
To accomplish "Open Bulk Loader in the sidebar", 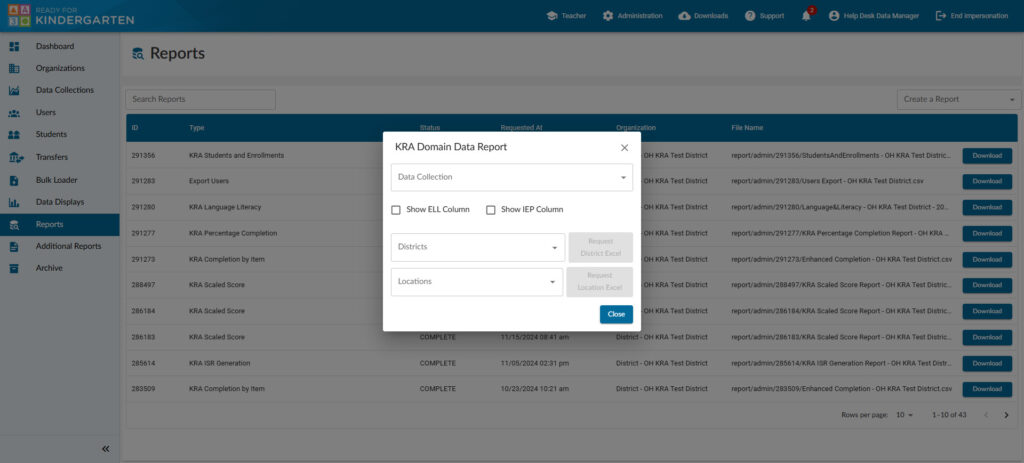I will tap(59, 180).
